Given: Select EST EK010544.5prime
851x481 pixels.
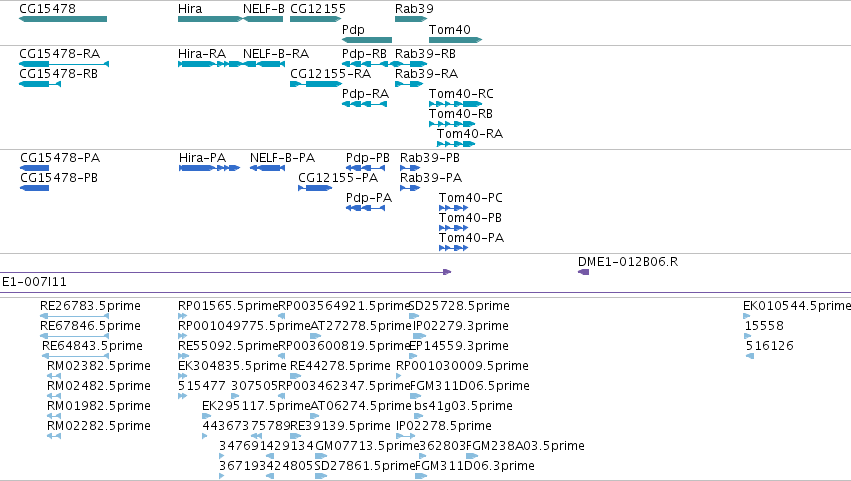Looking at the screenshot, I should tap(747, 316).
